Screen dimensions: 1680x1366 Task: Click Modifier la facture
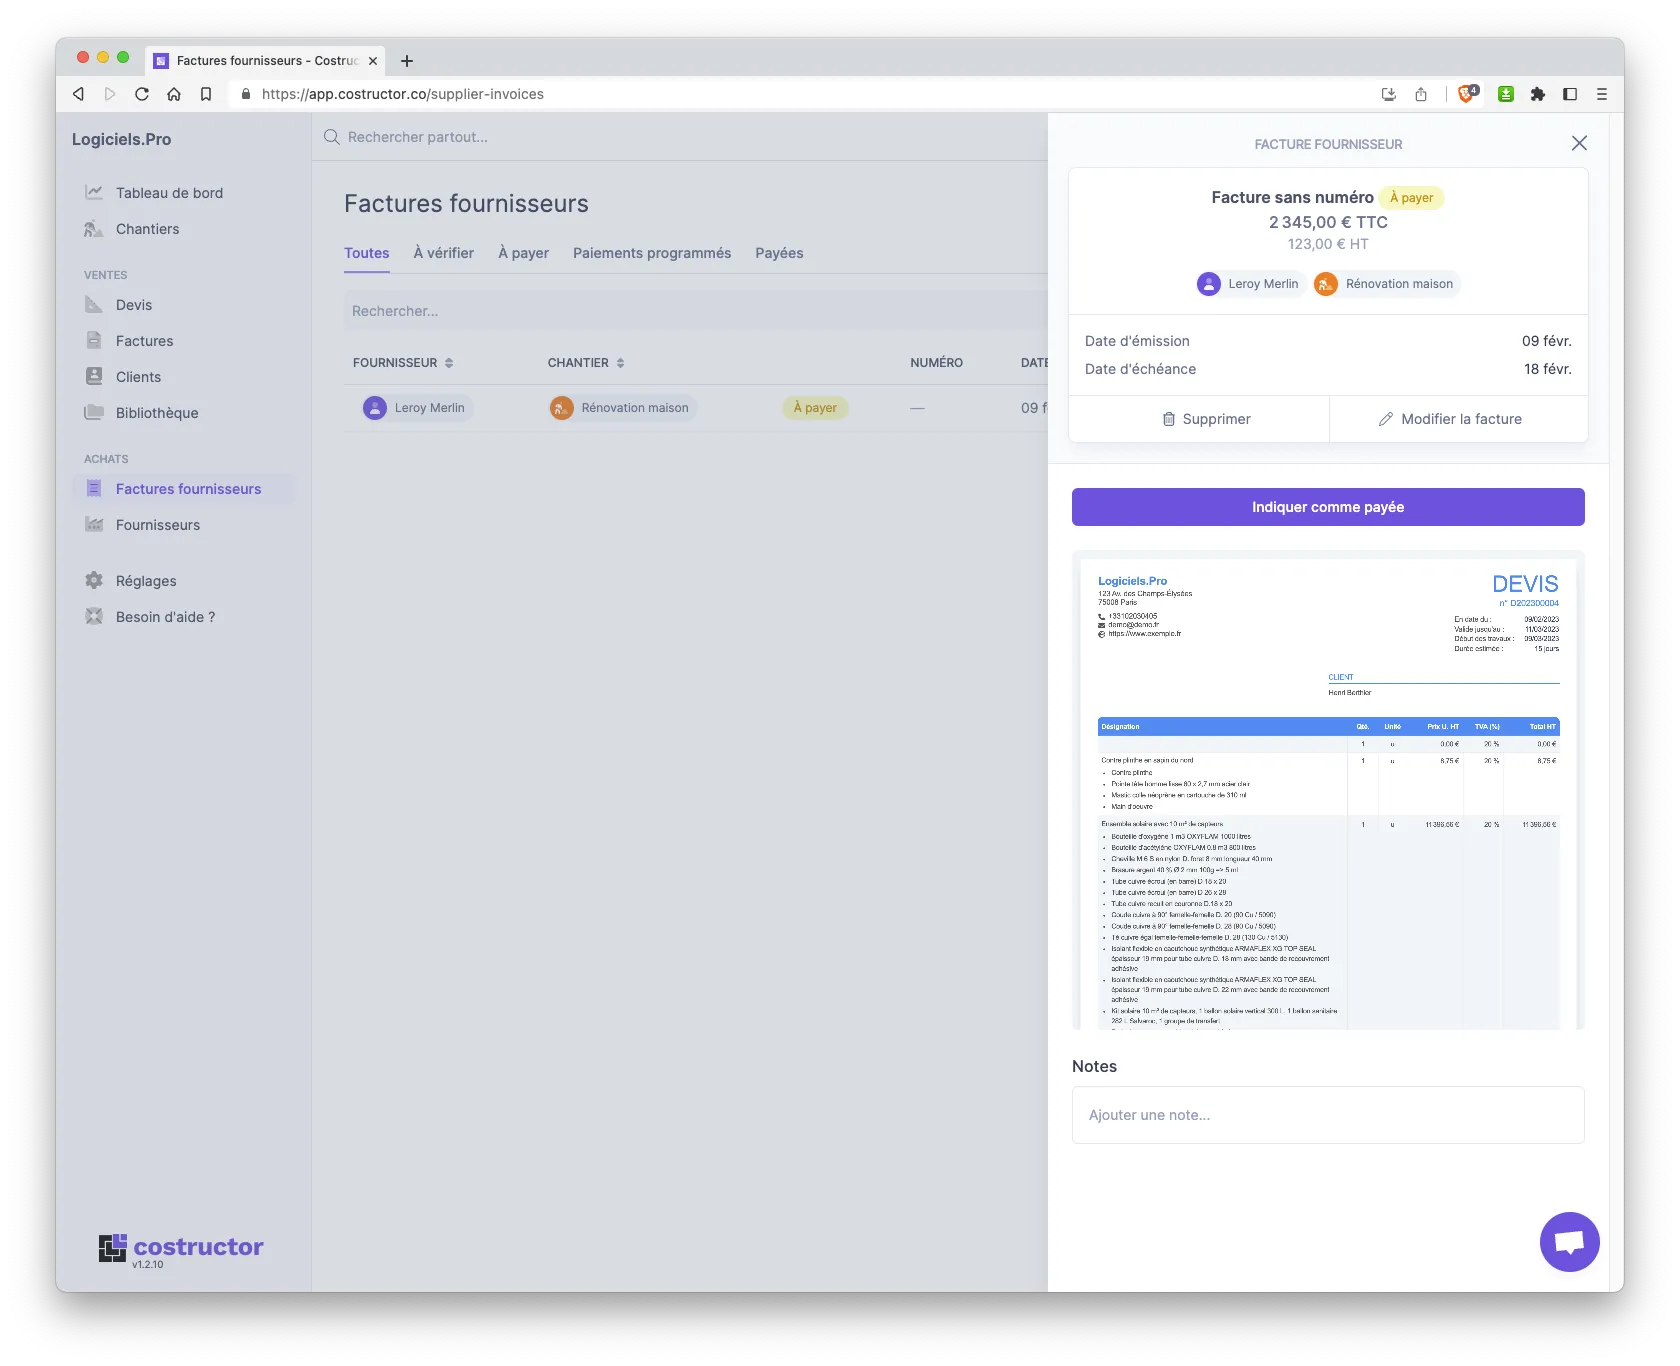[1459, 419]
